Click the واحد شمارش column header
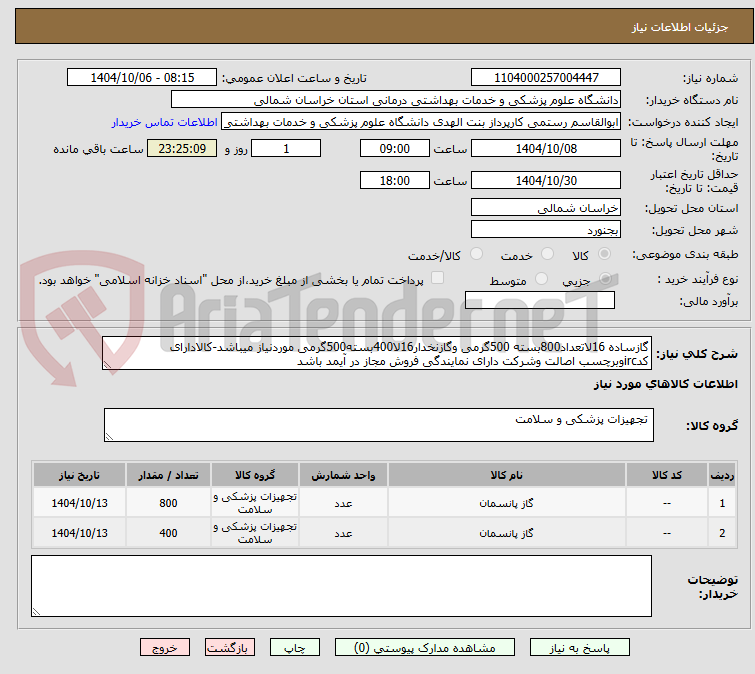This screenshot has height=674, width=755. pyautogui.click(x=343, y=475)
